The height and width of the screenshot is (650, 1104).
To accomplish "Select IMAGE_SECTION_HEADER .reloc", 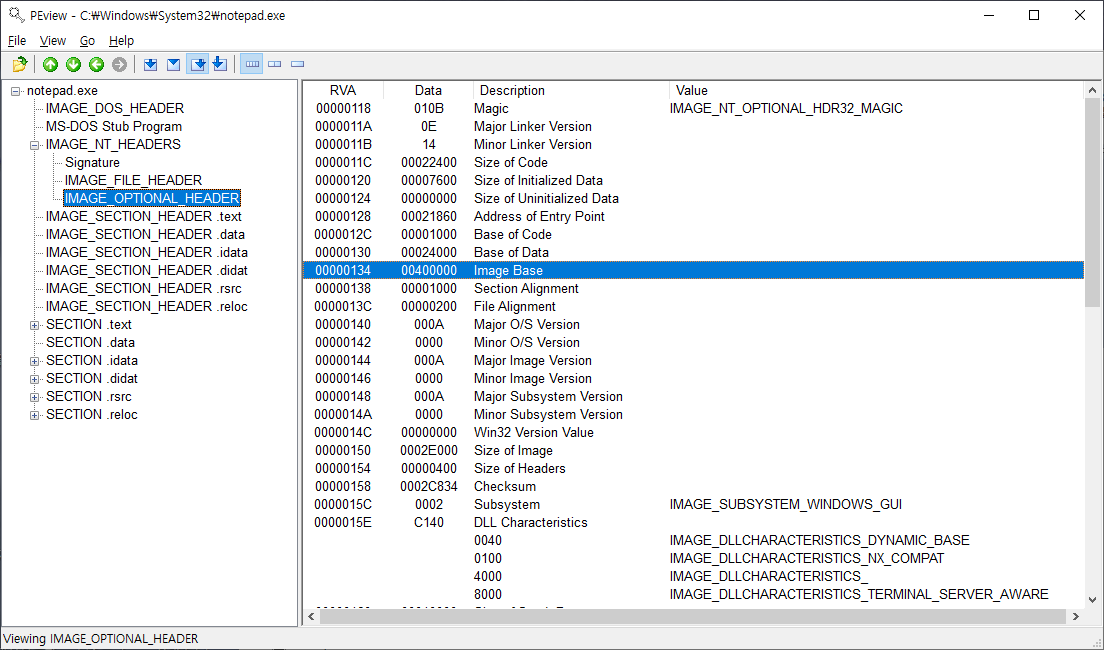I will point(146,306).
